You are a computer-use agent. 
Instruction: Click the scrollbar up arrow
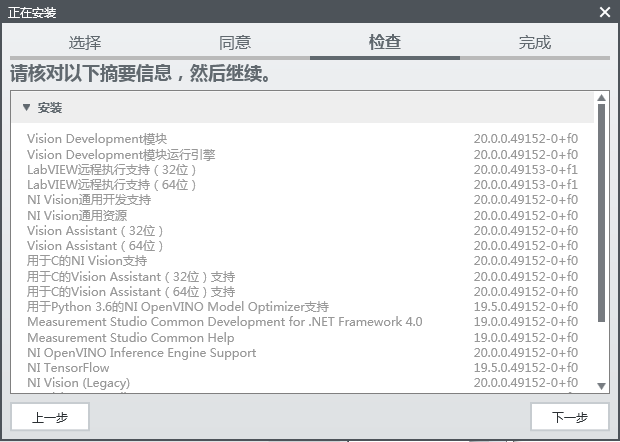pos(601,98)
